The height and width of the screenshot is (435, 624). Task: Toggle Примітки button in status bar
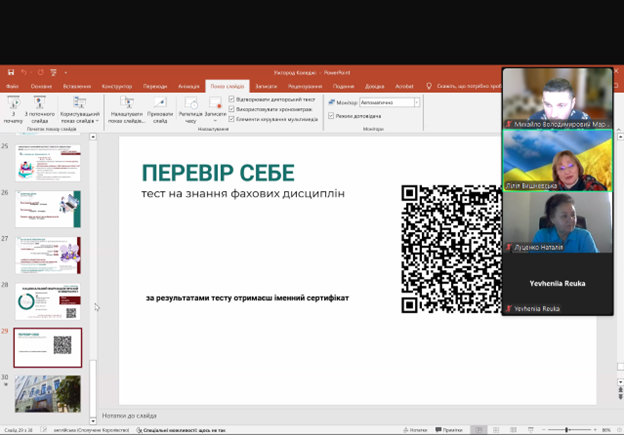[x=448, y=430]
